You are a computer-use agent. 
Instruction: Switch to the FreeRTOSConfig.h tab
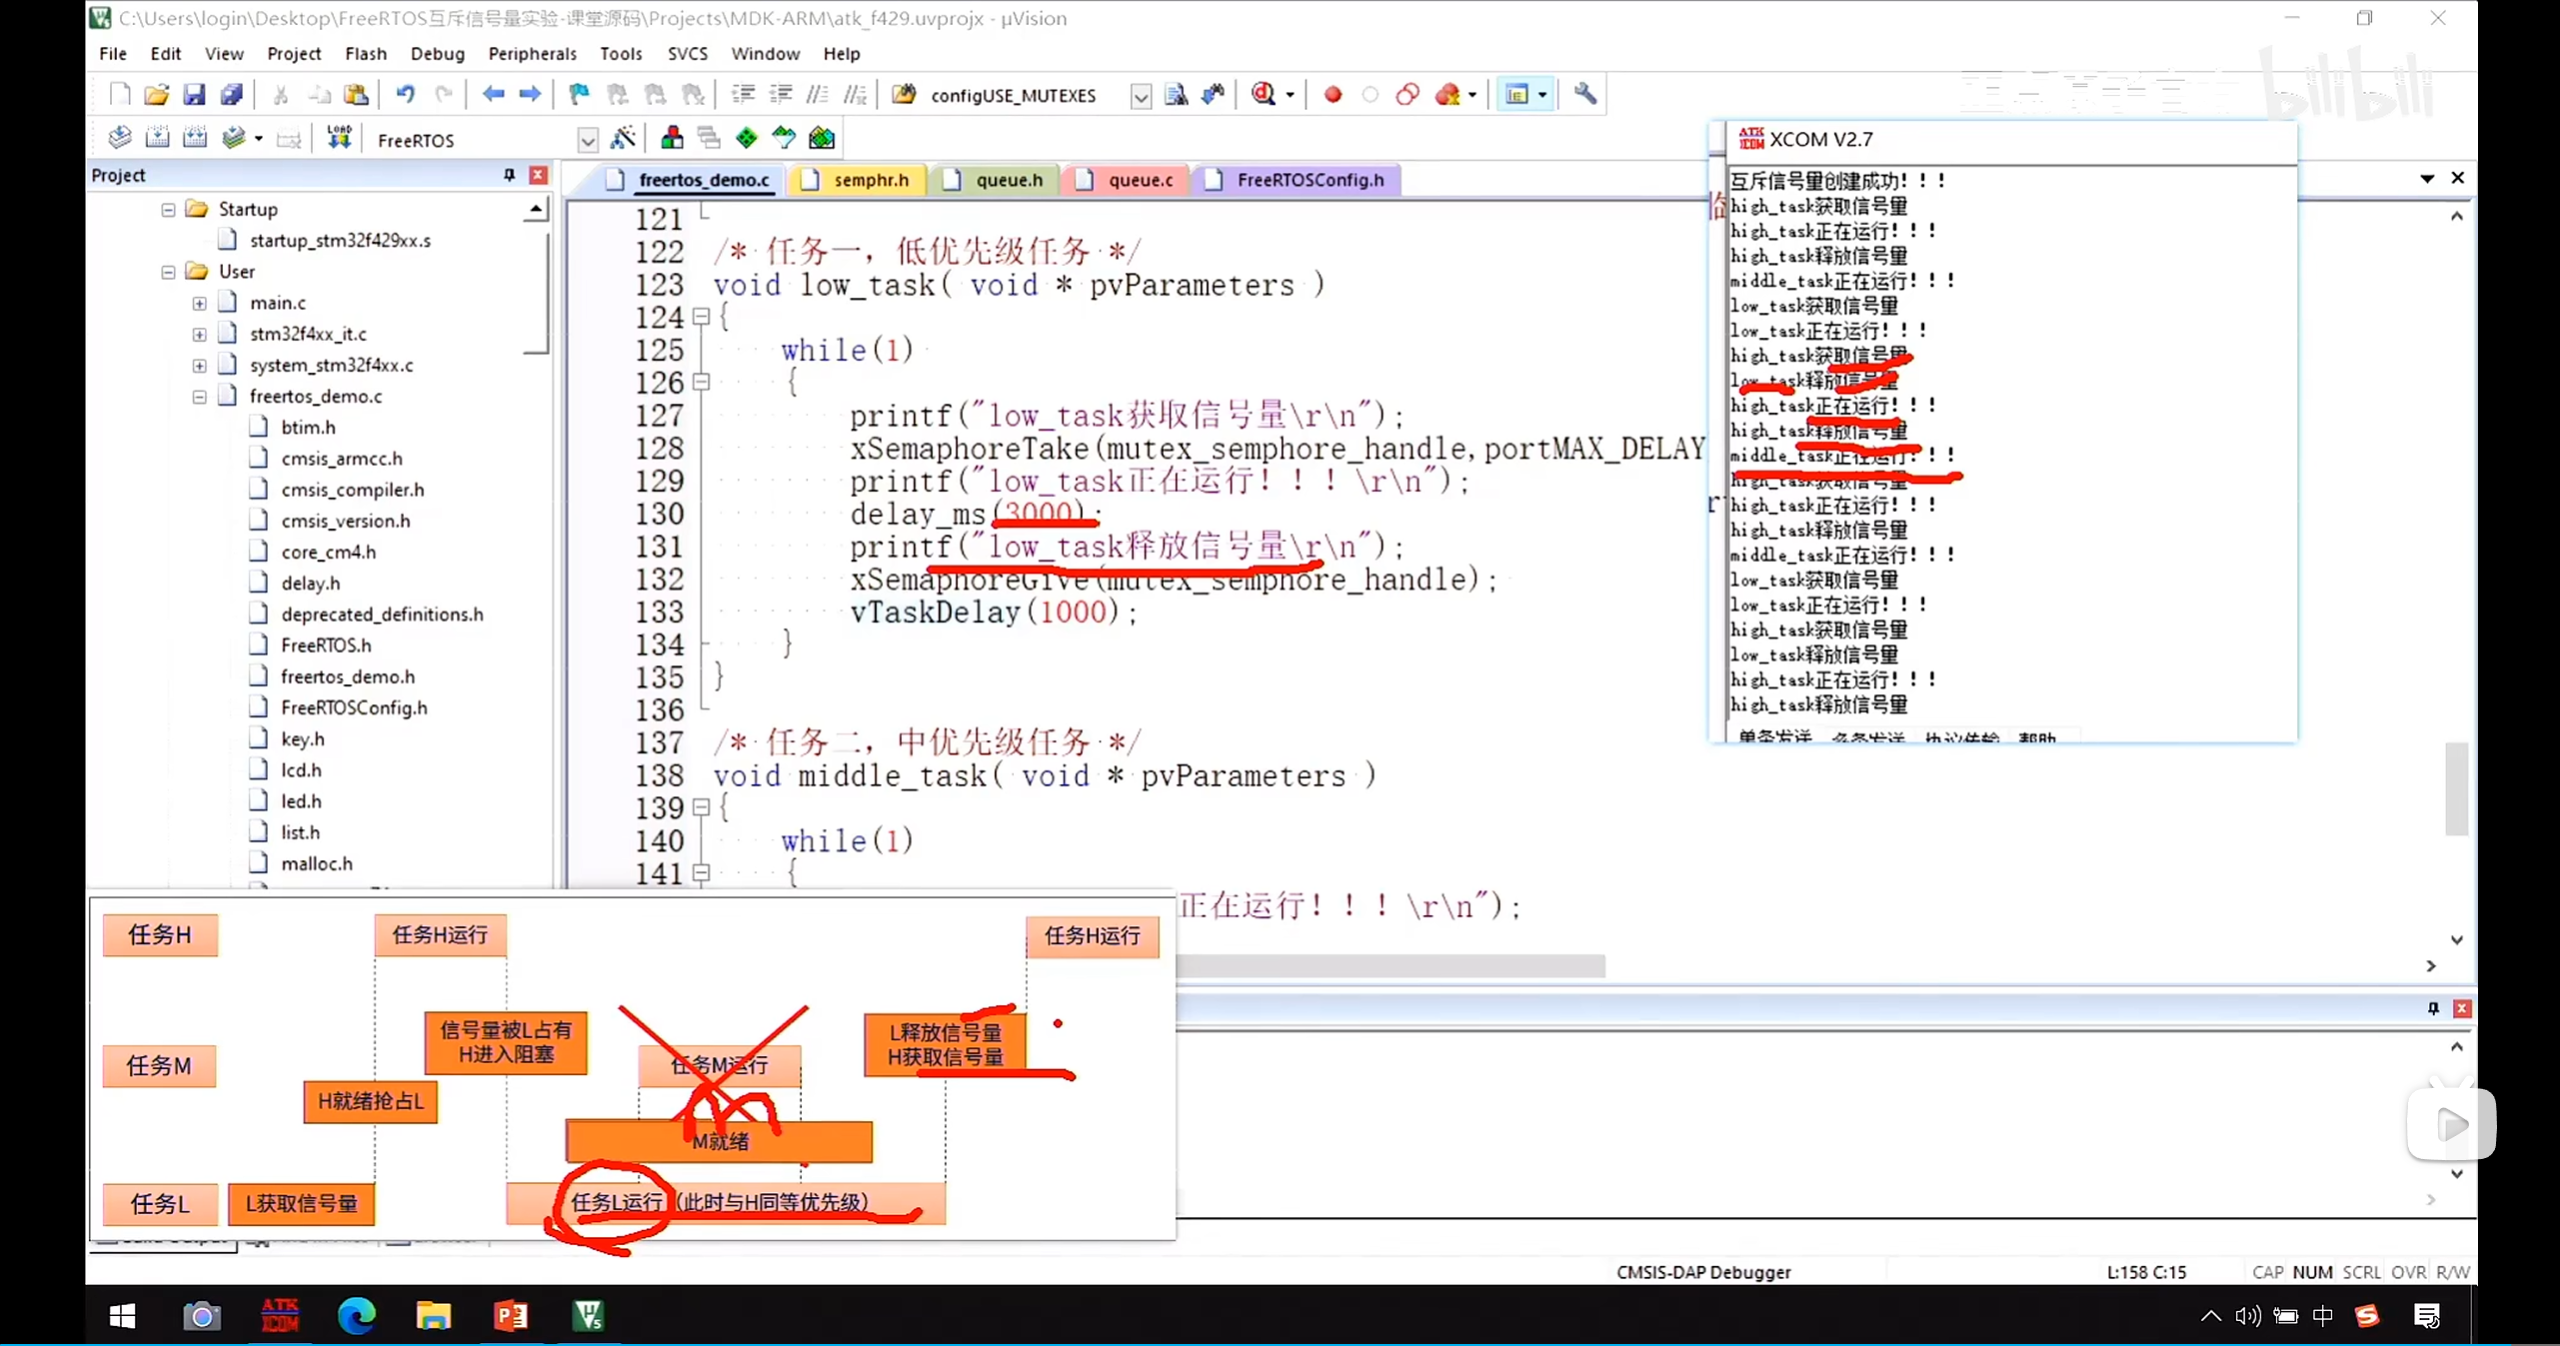tap(1309, 180)
